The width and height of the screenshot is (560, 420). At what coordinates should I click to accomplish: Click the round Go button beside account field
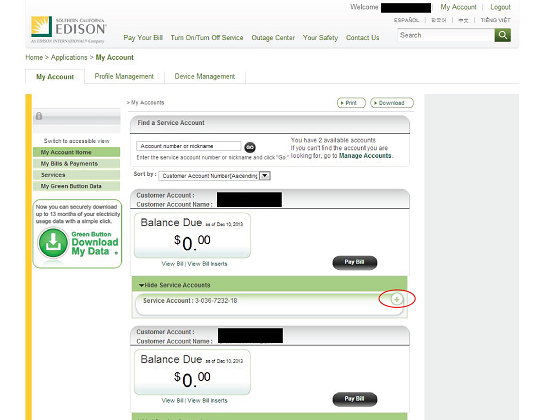point(250,147)
